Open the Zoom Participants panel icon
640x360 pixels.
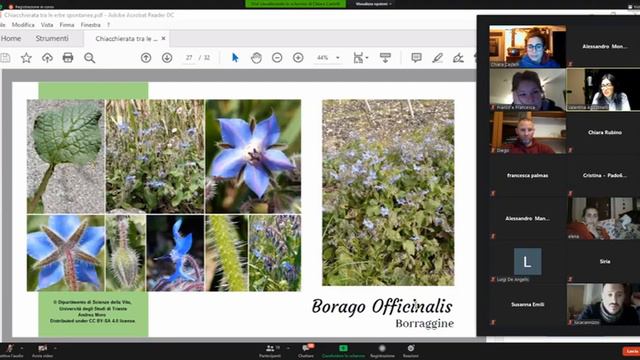270,348
